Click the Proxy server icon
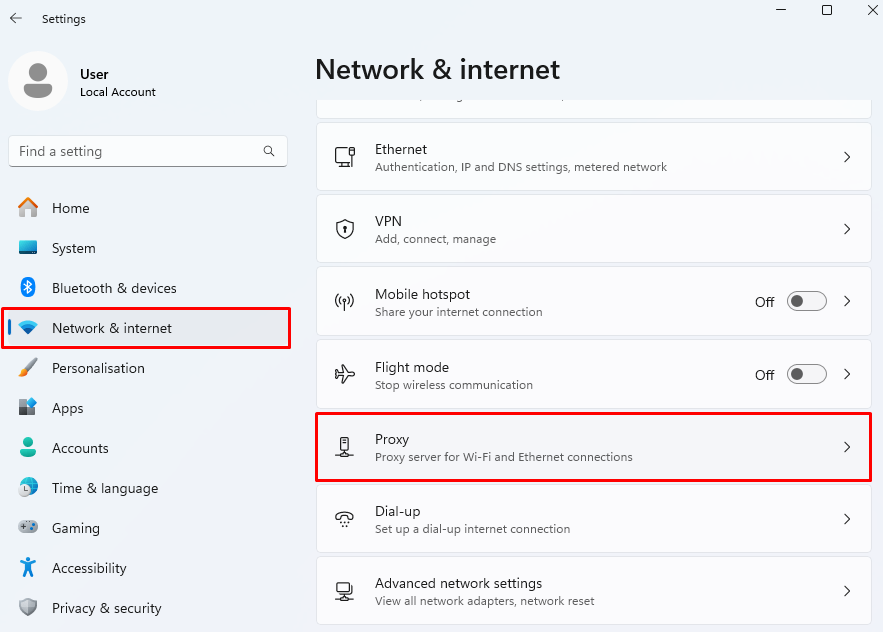The height and width of the screenshot is (632, 883). [345, 447]
